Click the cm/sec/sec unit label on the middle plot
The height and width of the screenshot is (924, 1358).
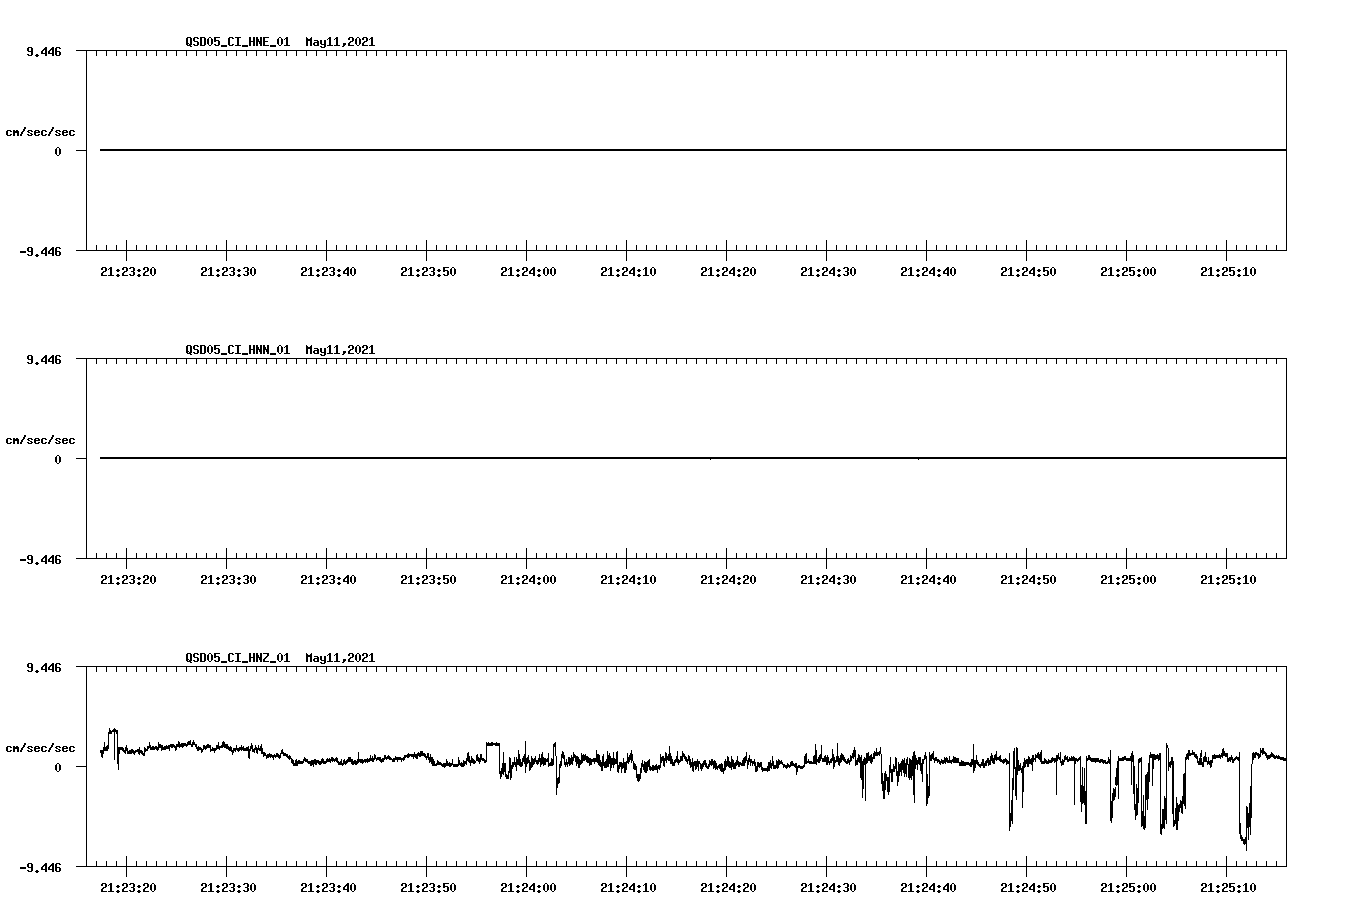(41, 439)
